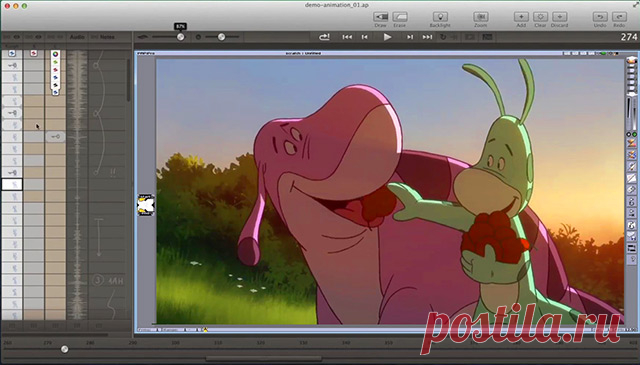Redo the last undone action
Image resolution: width=640 pixels, height=365 pixels.
[619, 17]
